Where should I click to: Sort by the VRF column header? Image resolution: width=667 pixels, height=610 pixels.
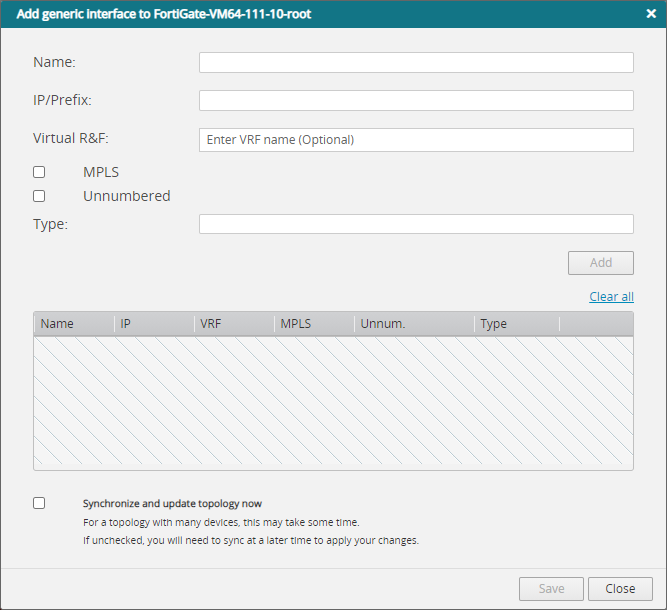click(x=234, y=324)
